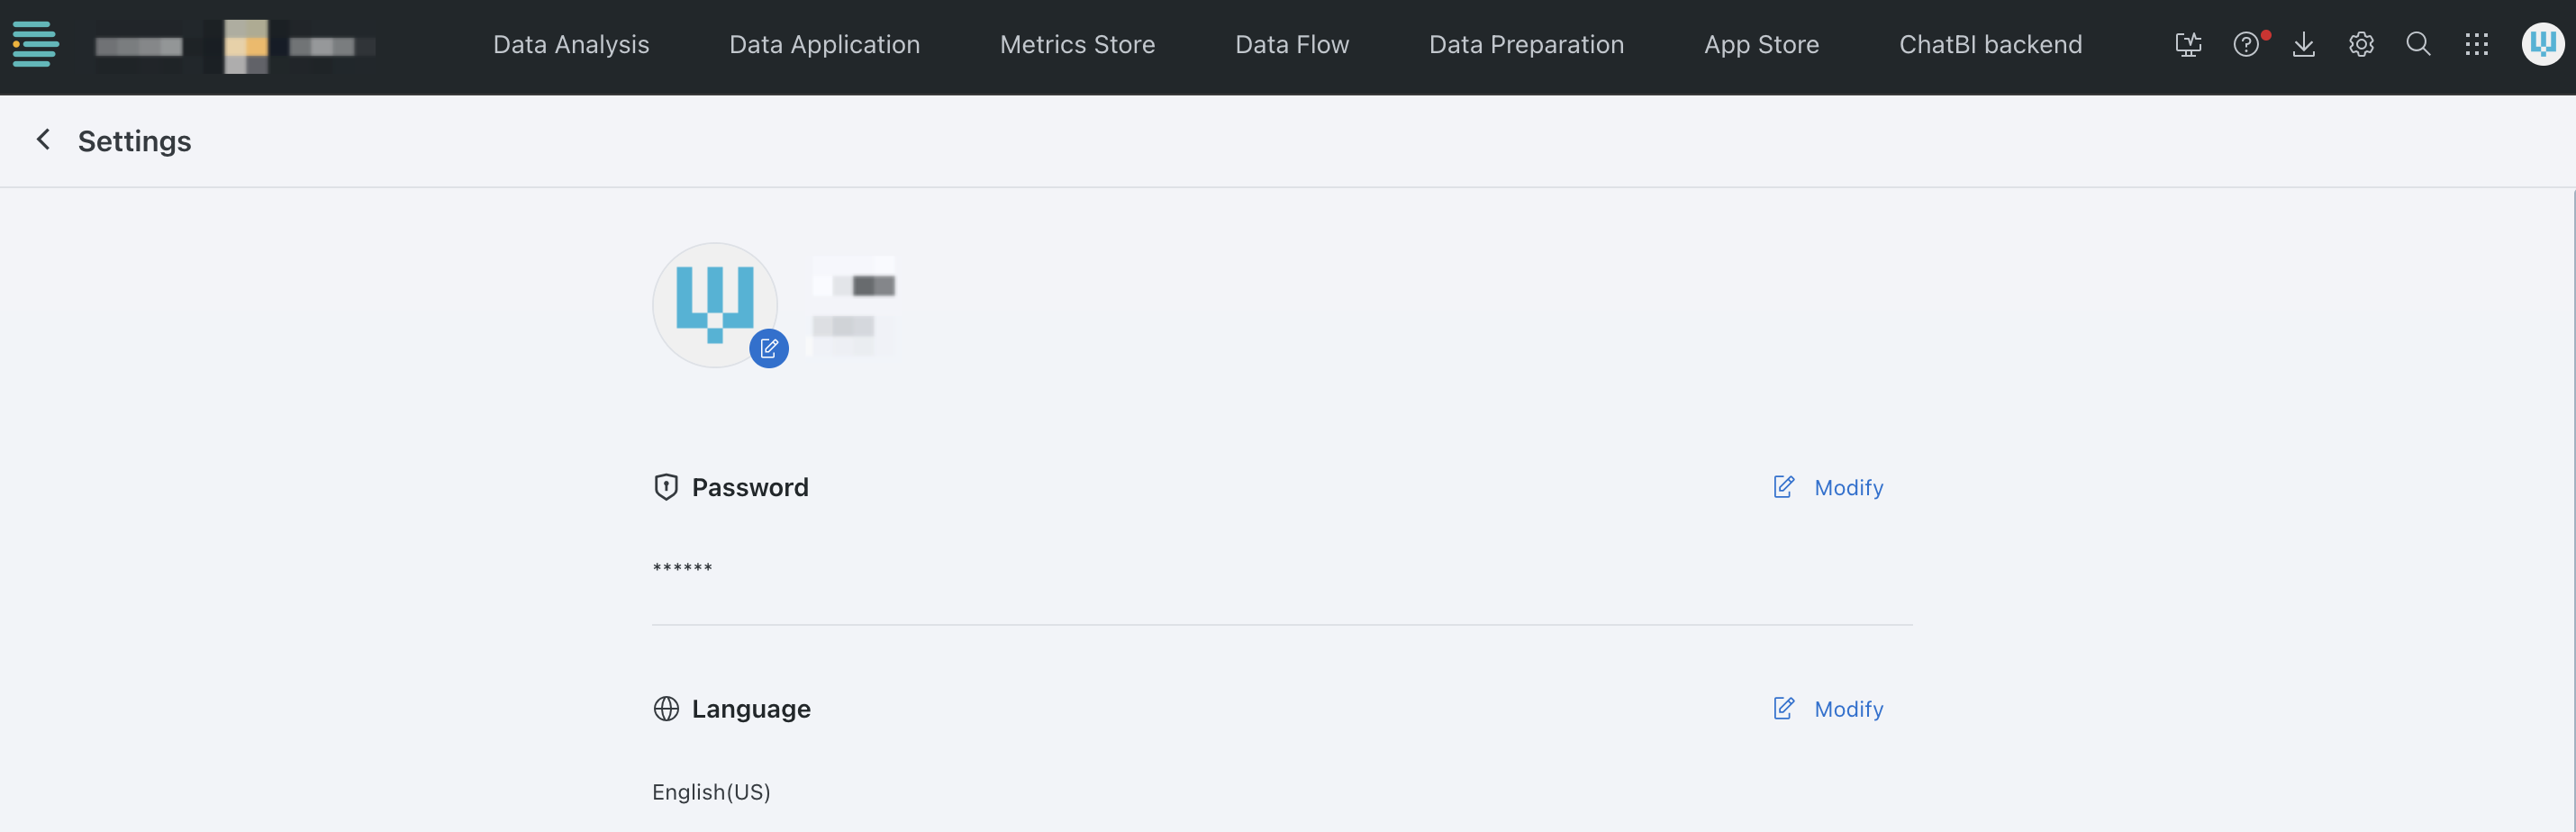Switch to Metrics Store
This screenshot has height=832, width=2576.
click(1077, 45)
